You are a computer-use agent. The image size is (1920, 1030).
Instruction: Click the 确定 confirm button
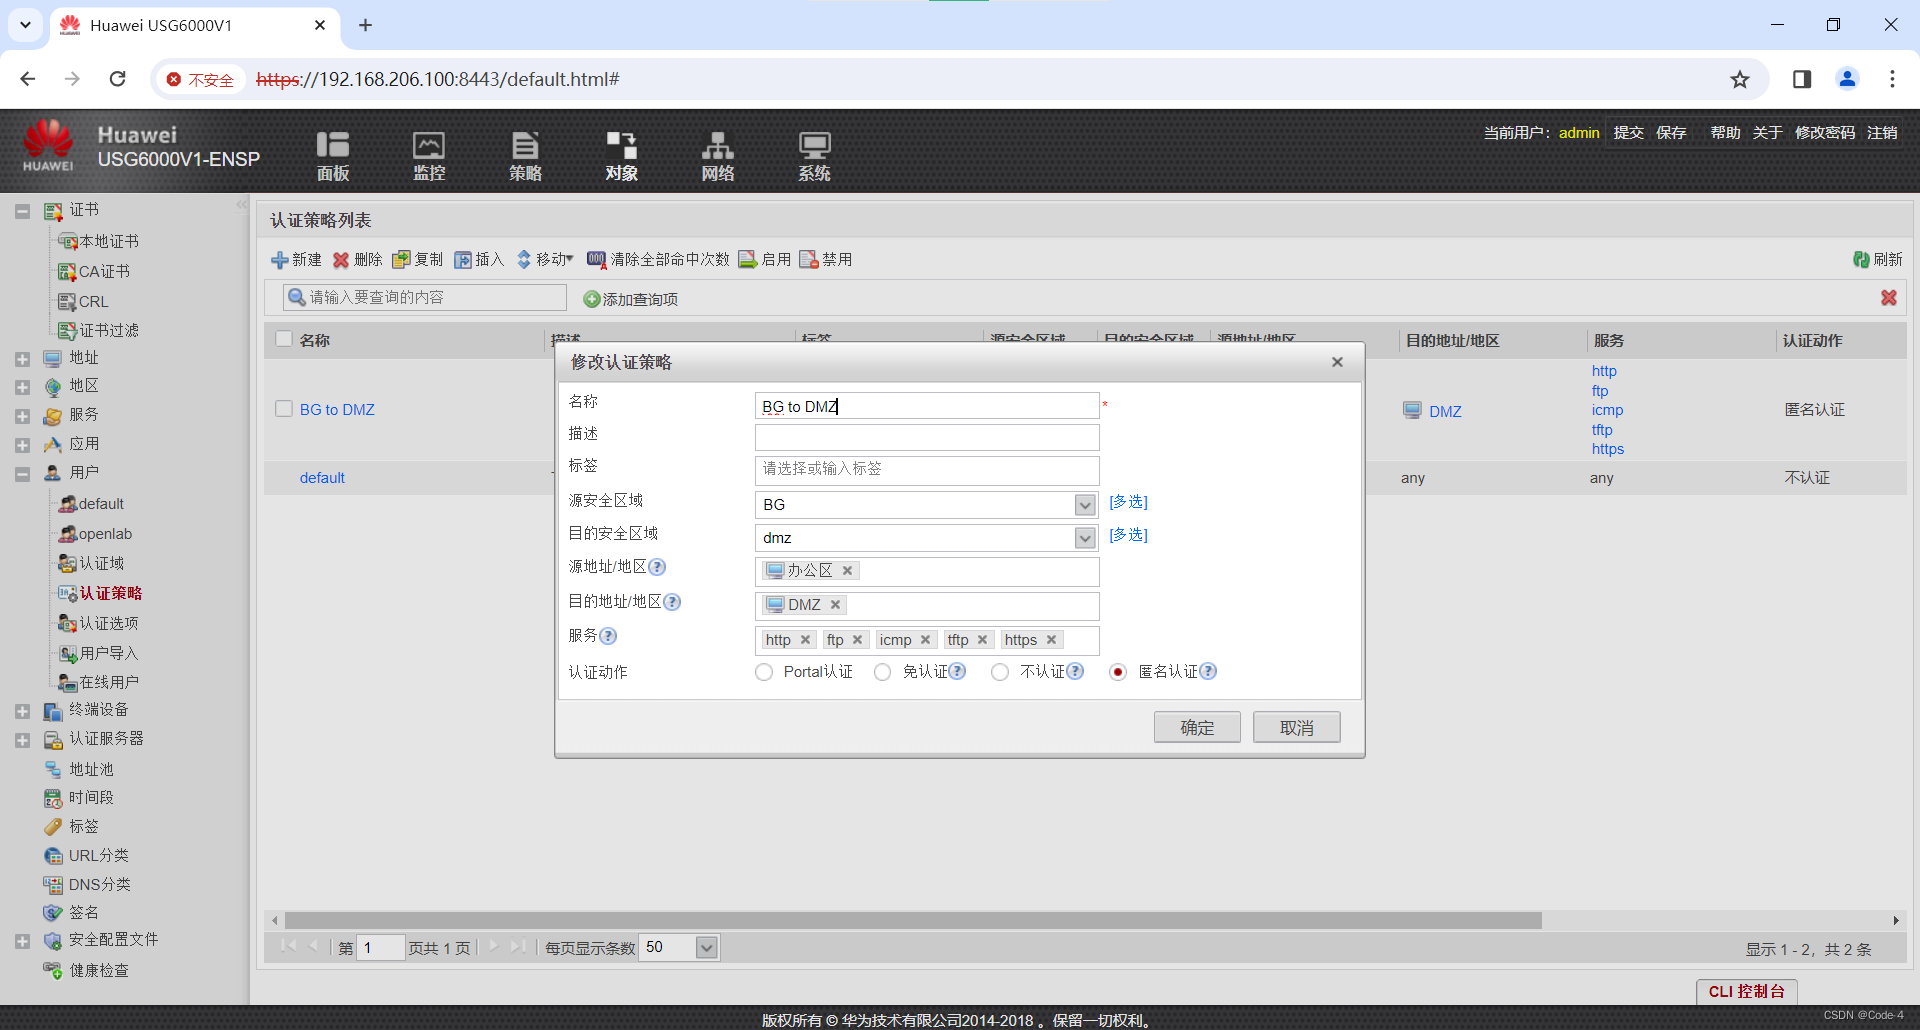[x=1197, y=727]
